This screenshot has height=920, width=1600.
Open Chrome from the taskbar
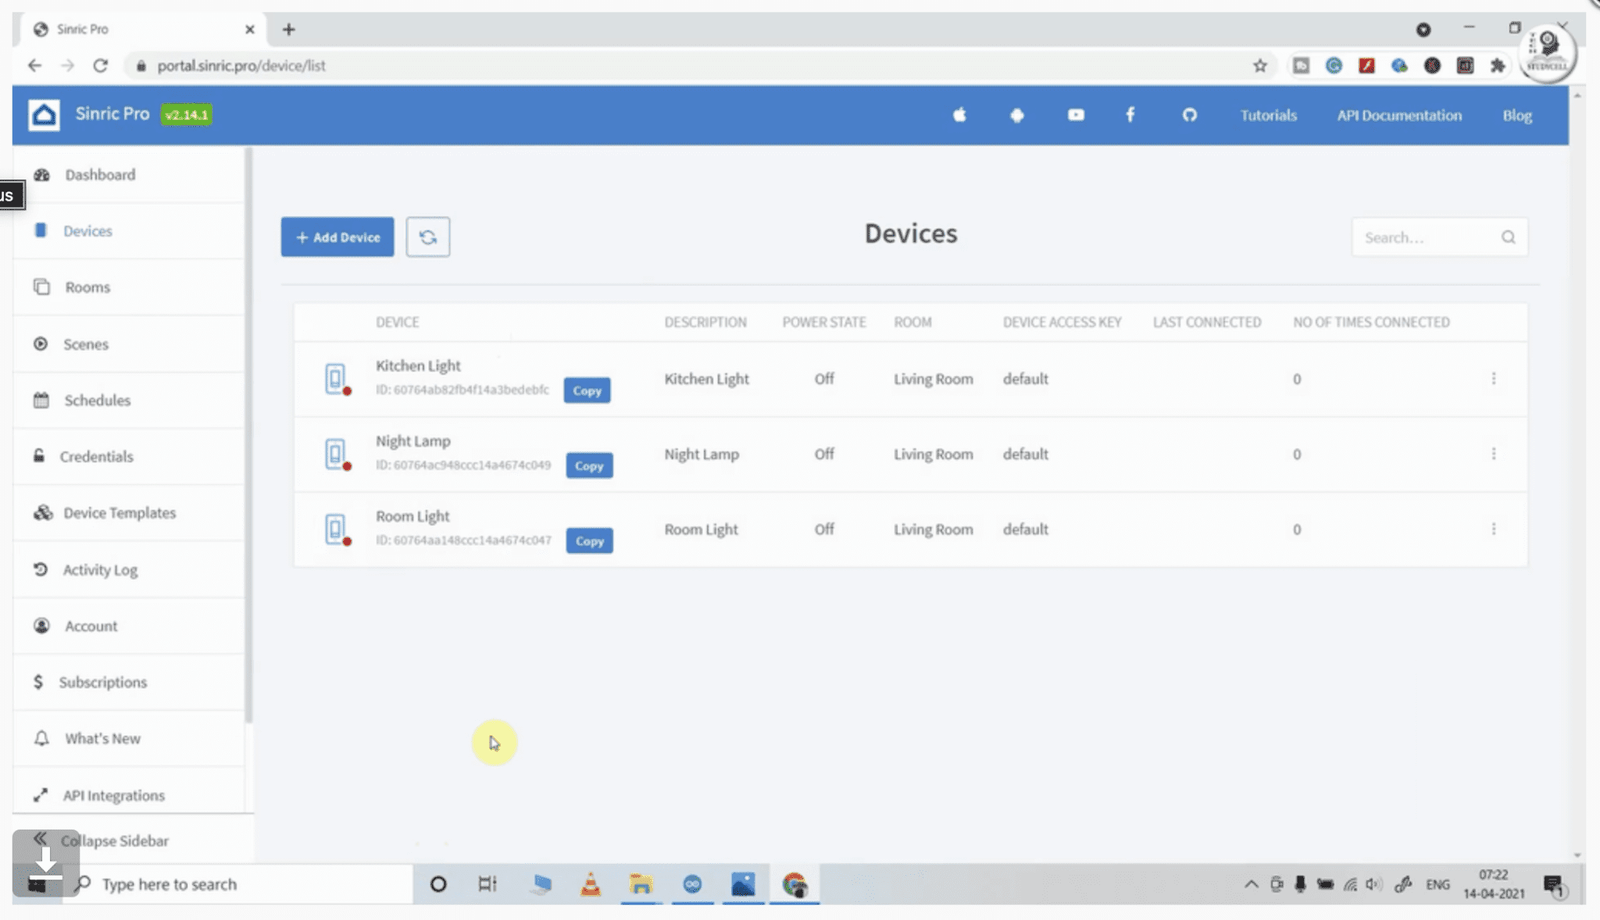[x=795, y=884]
